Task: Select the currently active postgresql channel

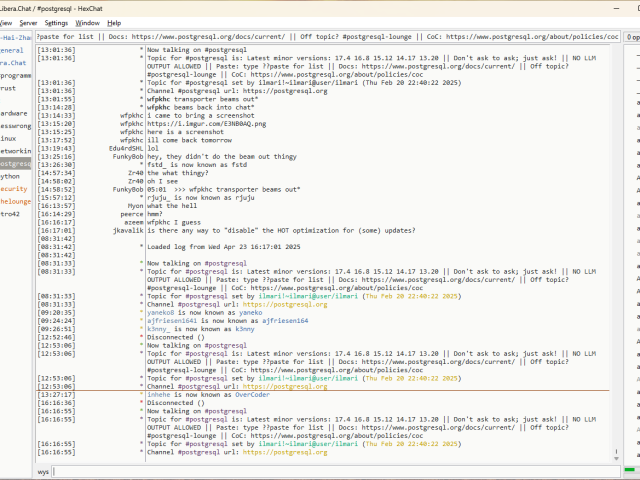Action: [15, 163]
